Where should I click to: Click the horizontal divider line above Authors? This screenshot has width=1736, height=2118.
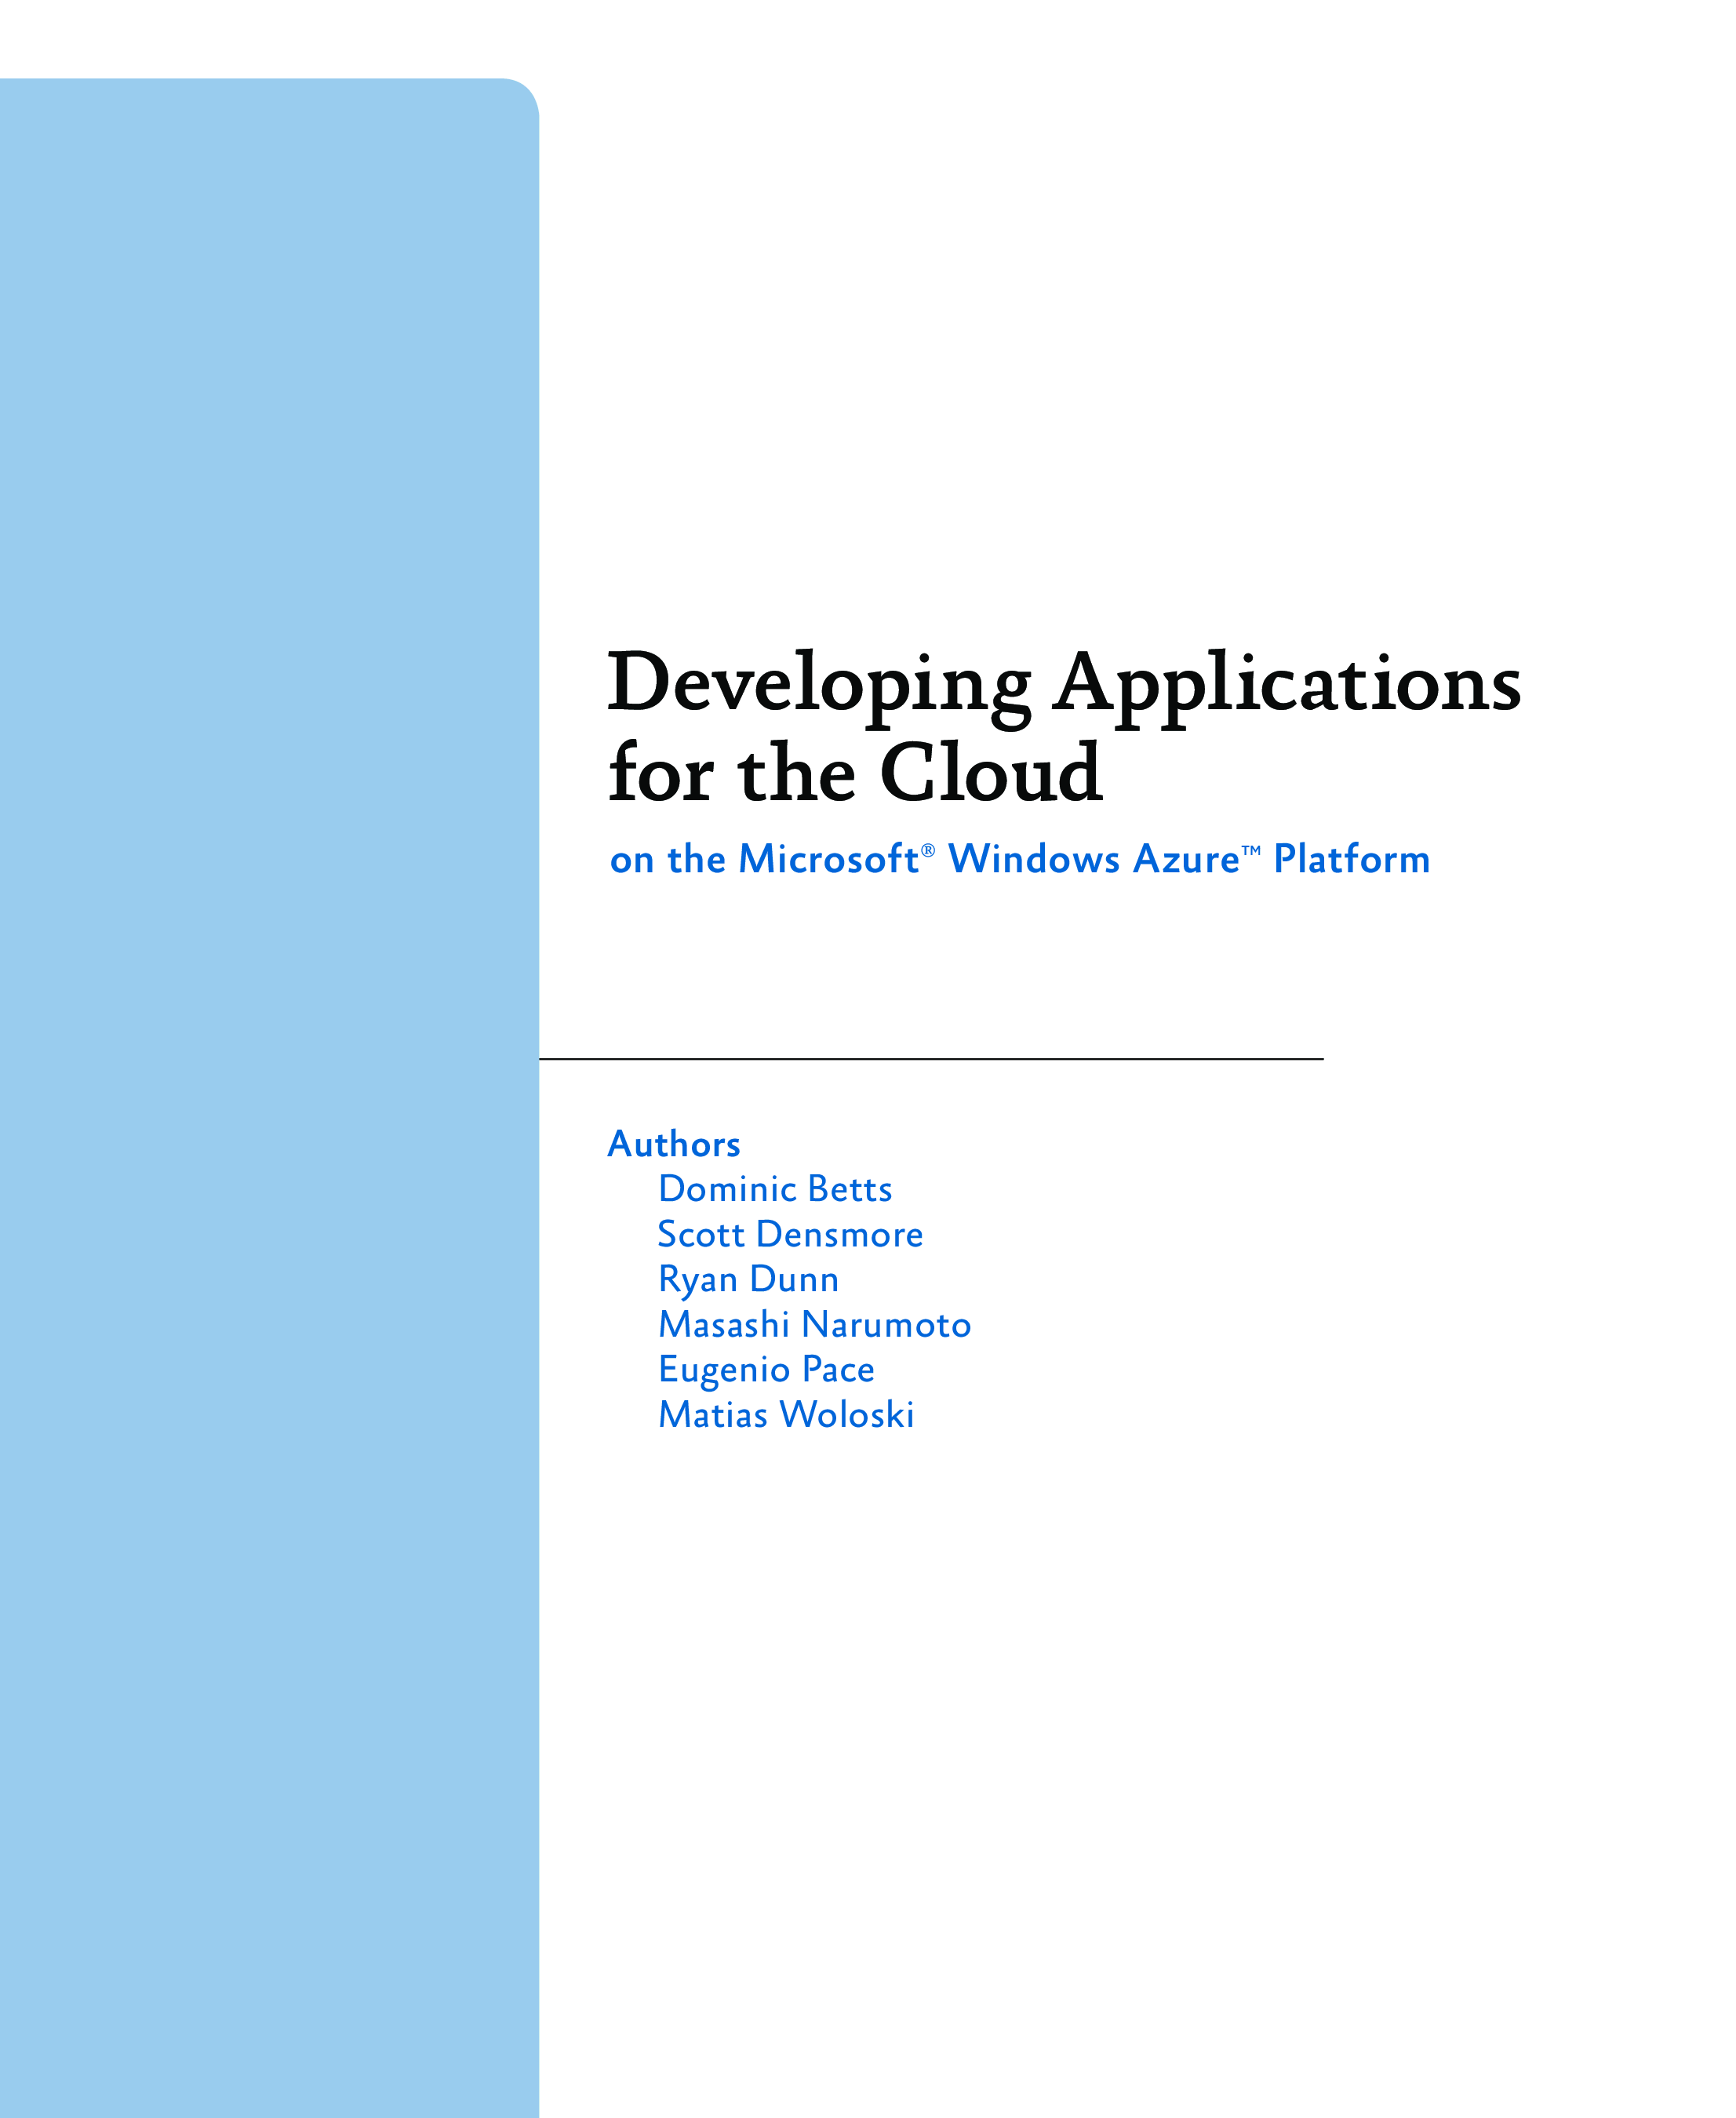click(x=930, y=1058)
